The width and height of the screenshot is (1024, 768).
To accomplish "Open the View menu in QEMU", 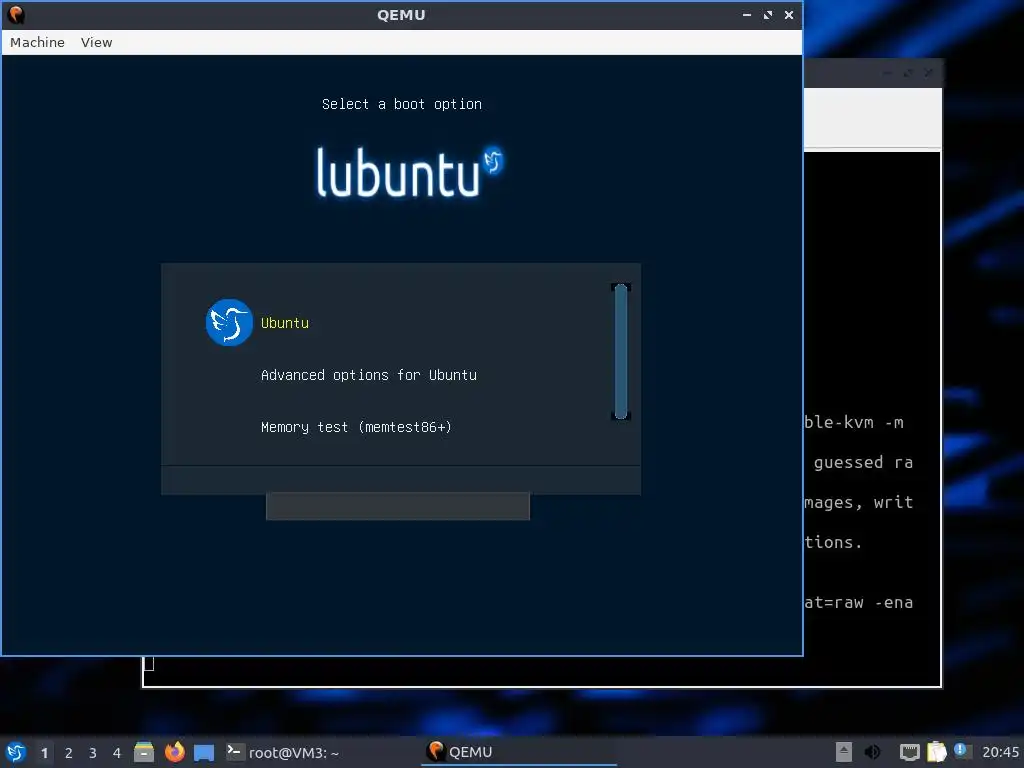I will pos(96,42).
